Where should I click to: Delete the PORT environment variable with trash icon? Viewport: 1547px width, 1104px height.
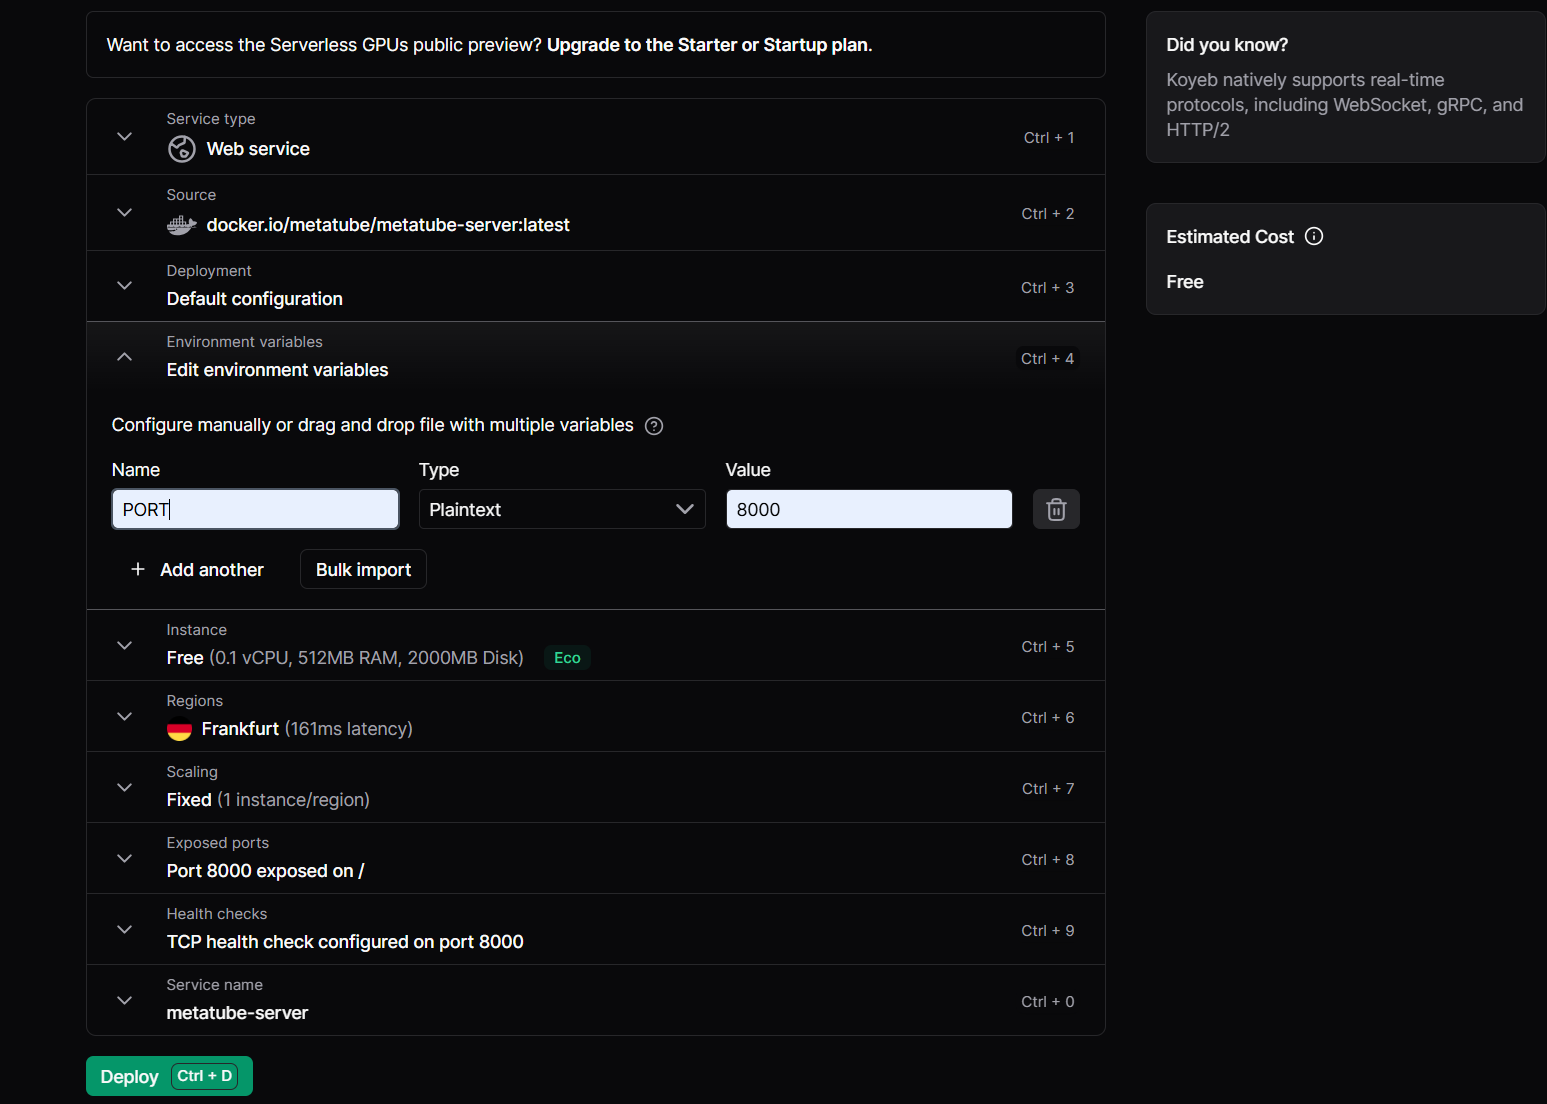pos(1056,510)
